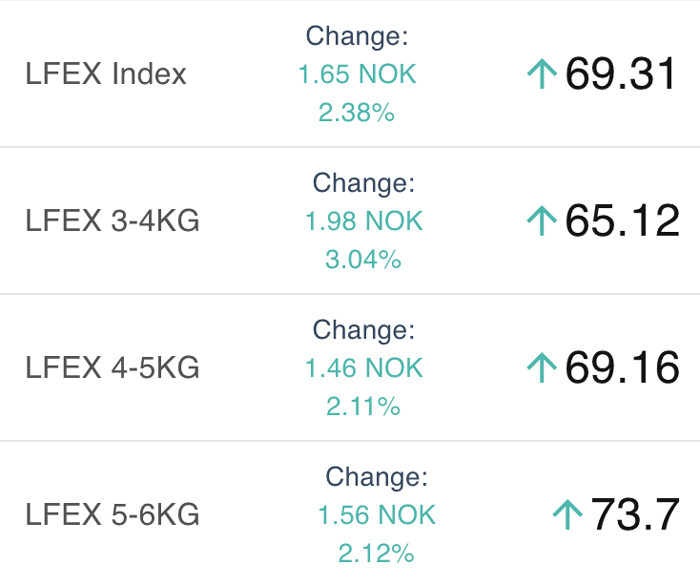This screenshot has width=700, height=585.
Task: Click the 2.11% change percentage
Action: [363, 406]
